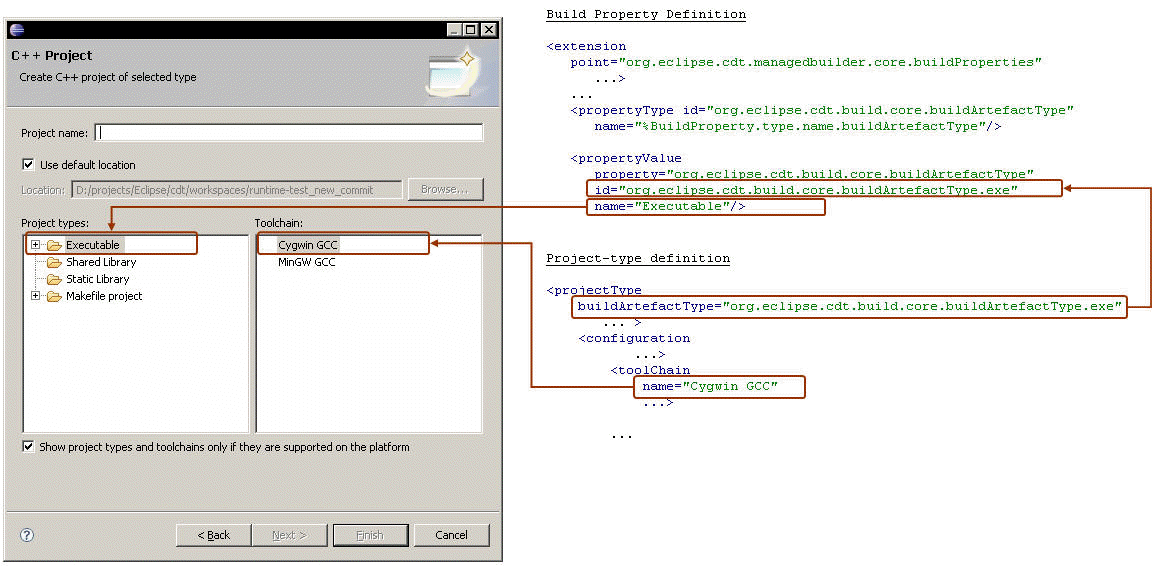This screenshot has width=1157, height=566.
Task: Click the Finish button
Action: coord(370,535)
